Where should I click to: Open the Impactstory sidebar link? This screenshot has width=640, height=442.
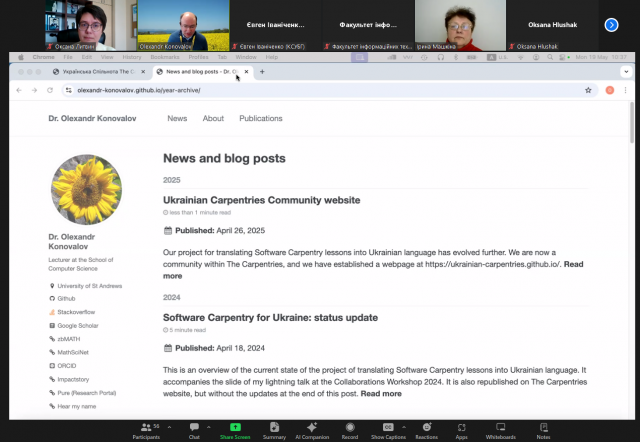pyautogui.click(x=73, y=379)
